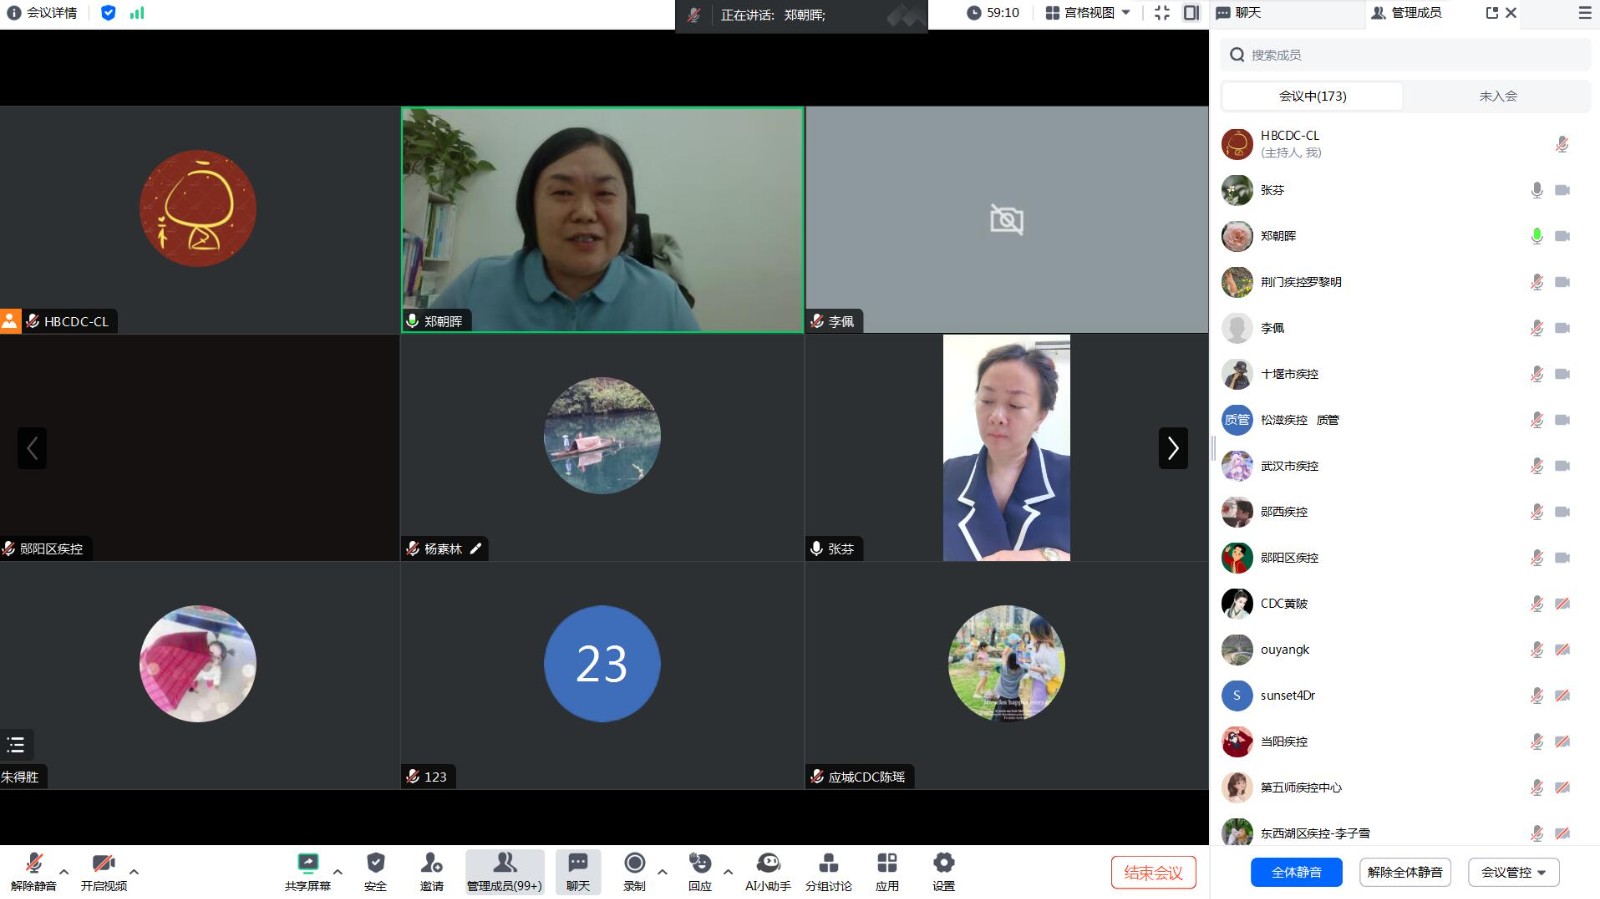Viewport: 1600px width, 899px height.
Task: Open the 应用 apps icon
Action: pyautogui.click(x=887, y=870)
